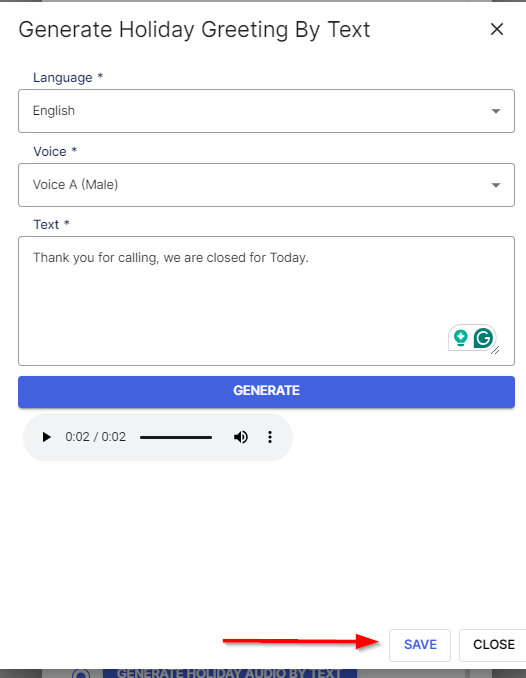The width and height of the screenshot is (526, 678).
Task: Close the dialog with the X icon
Action: pos(497,29)
